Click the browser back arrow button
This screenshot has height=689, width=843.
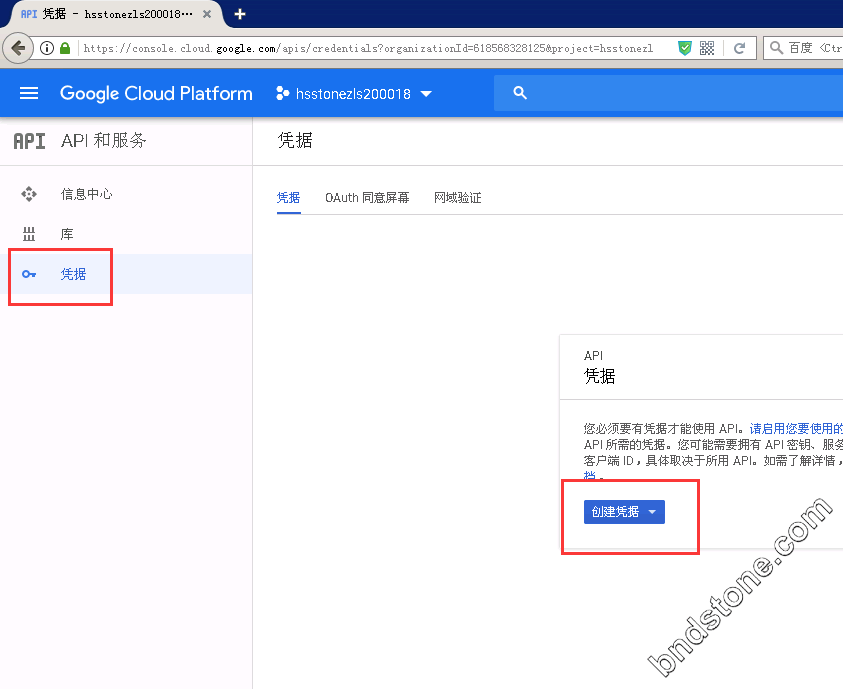(x=18, y=48)
